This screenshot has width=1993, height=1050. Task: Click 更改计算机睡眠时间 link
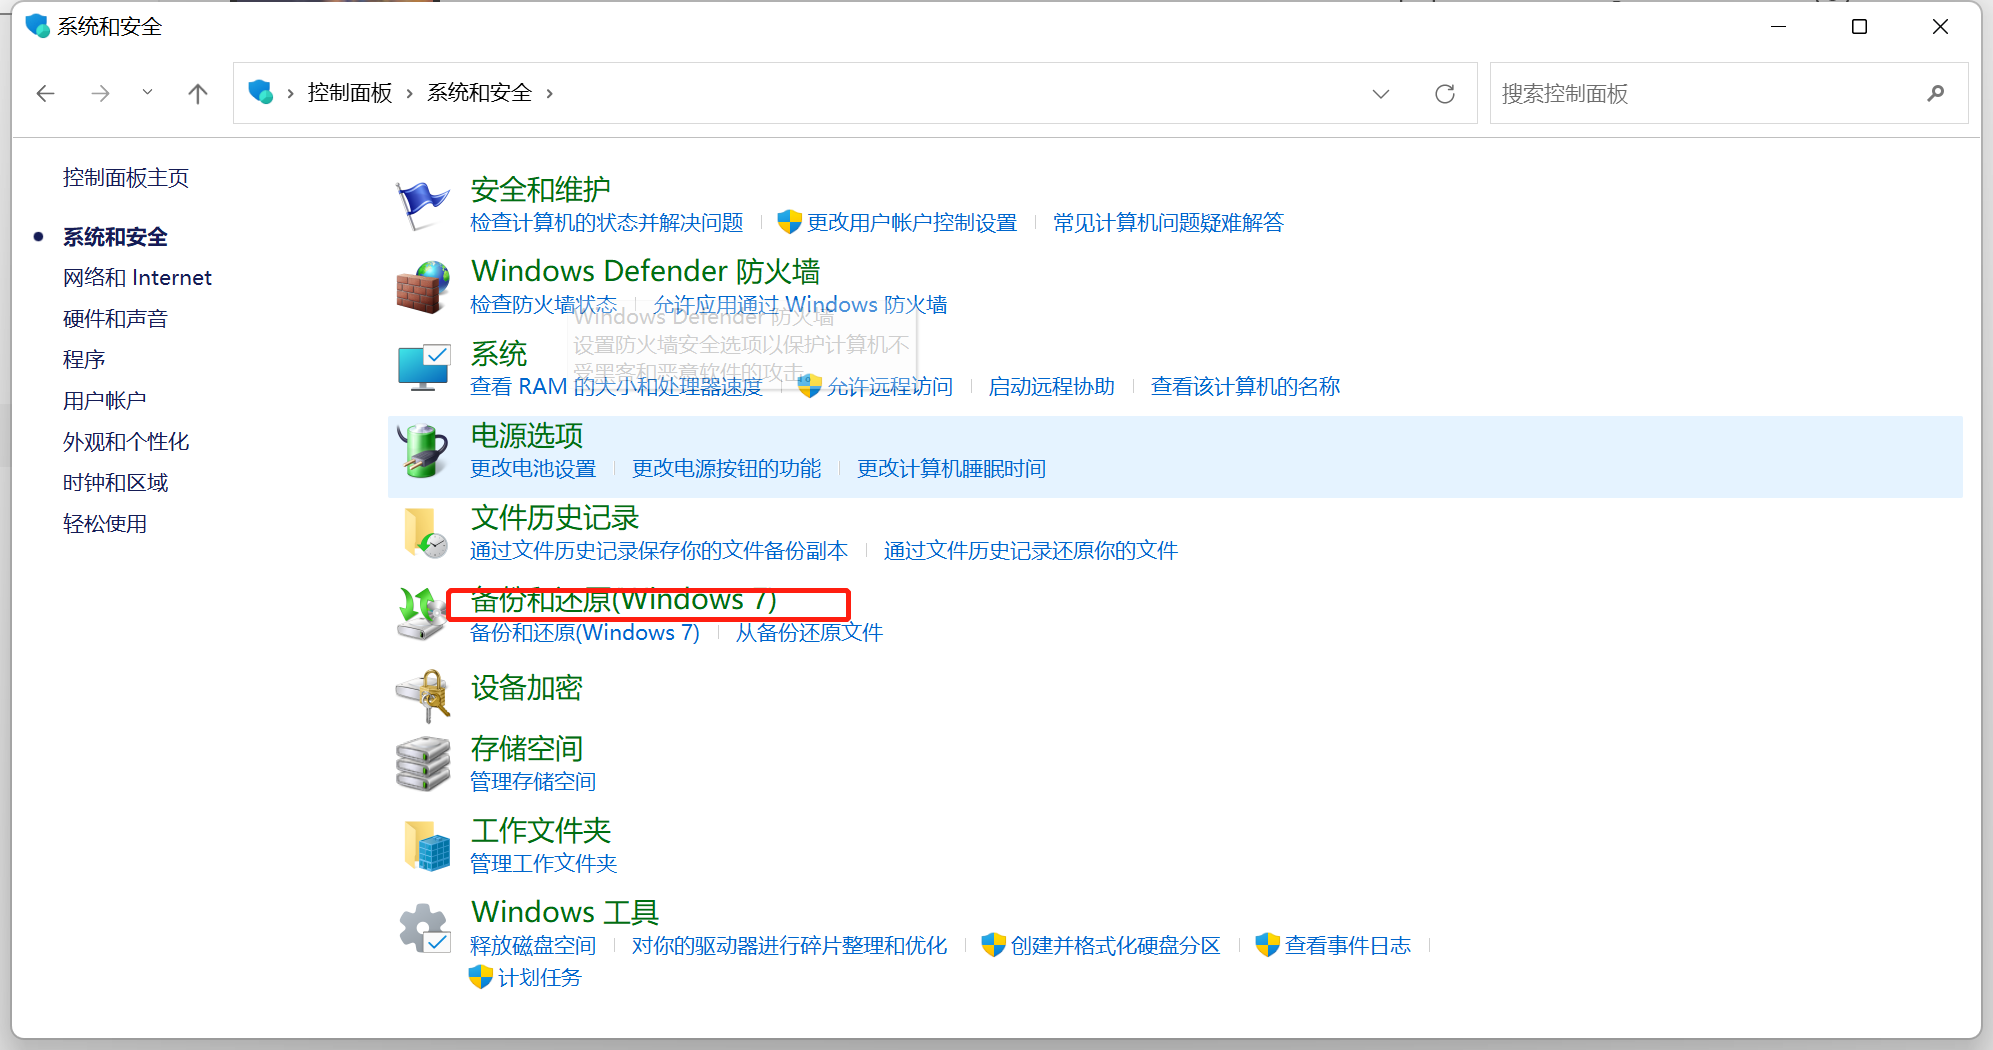click(x=952, y=469)
